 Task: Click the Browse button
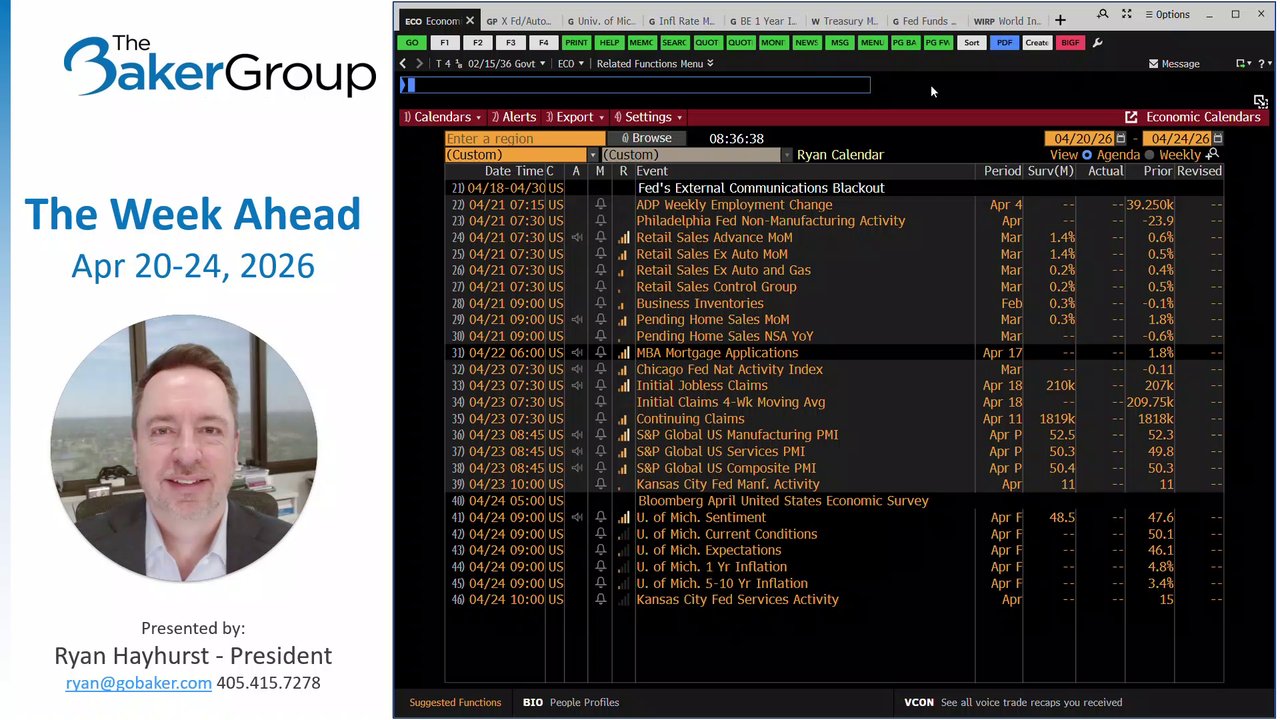tap(647, 138)
